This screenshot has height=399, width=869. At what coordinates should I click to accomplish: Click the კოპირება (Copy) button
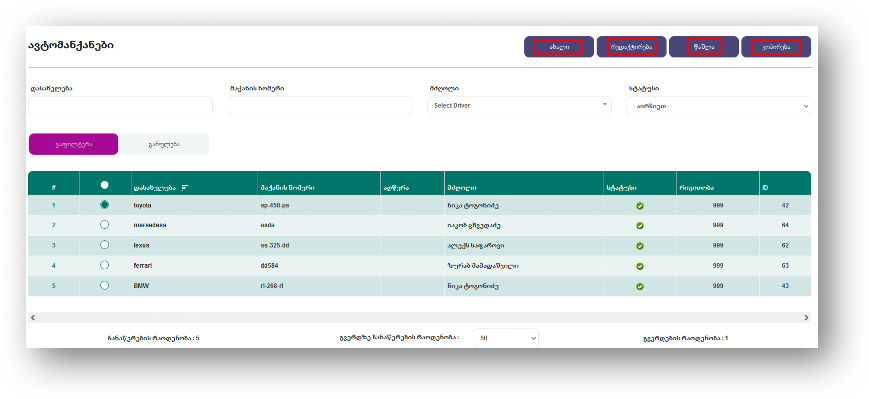click(776, 47)
